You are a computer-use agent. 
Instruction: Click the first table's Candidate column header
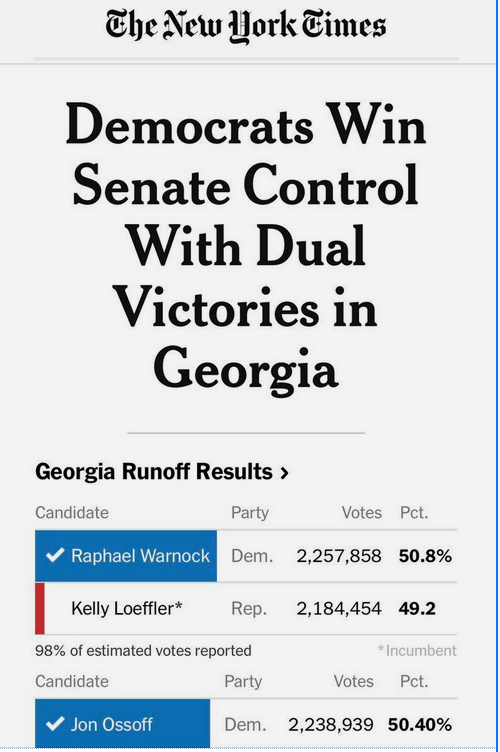tap(72, 513)
